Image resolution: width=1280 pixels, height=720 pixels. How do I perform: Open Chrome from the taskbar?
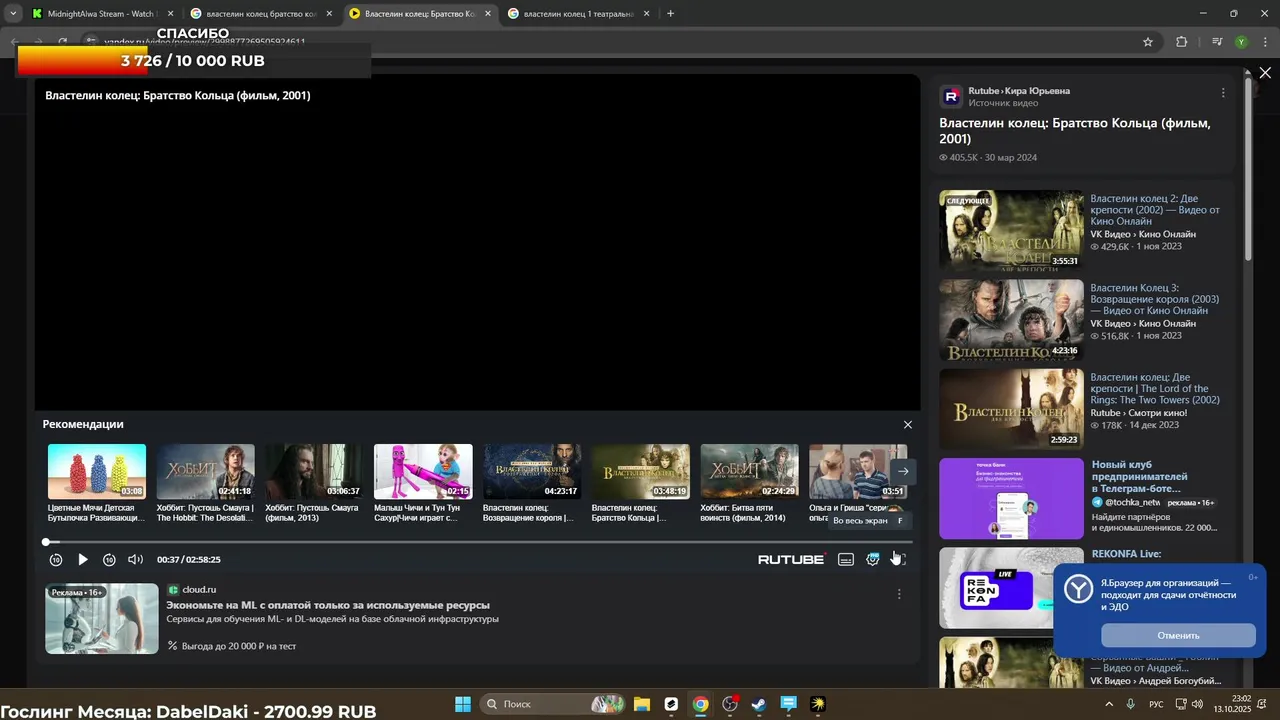[701, 704]
